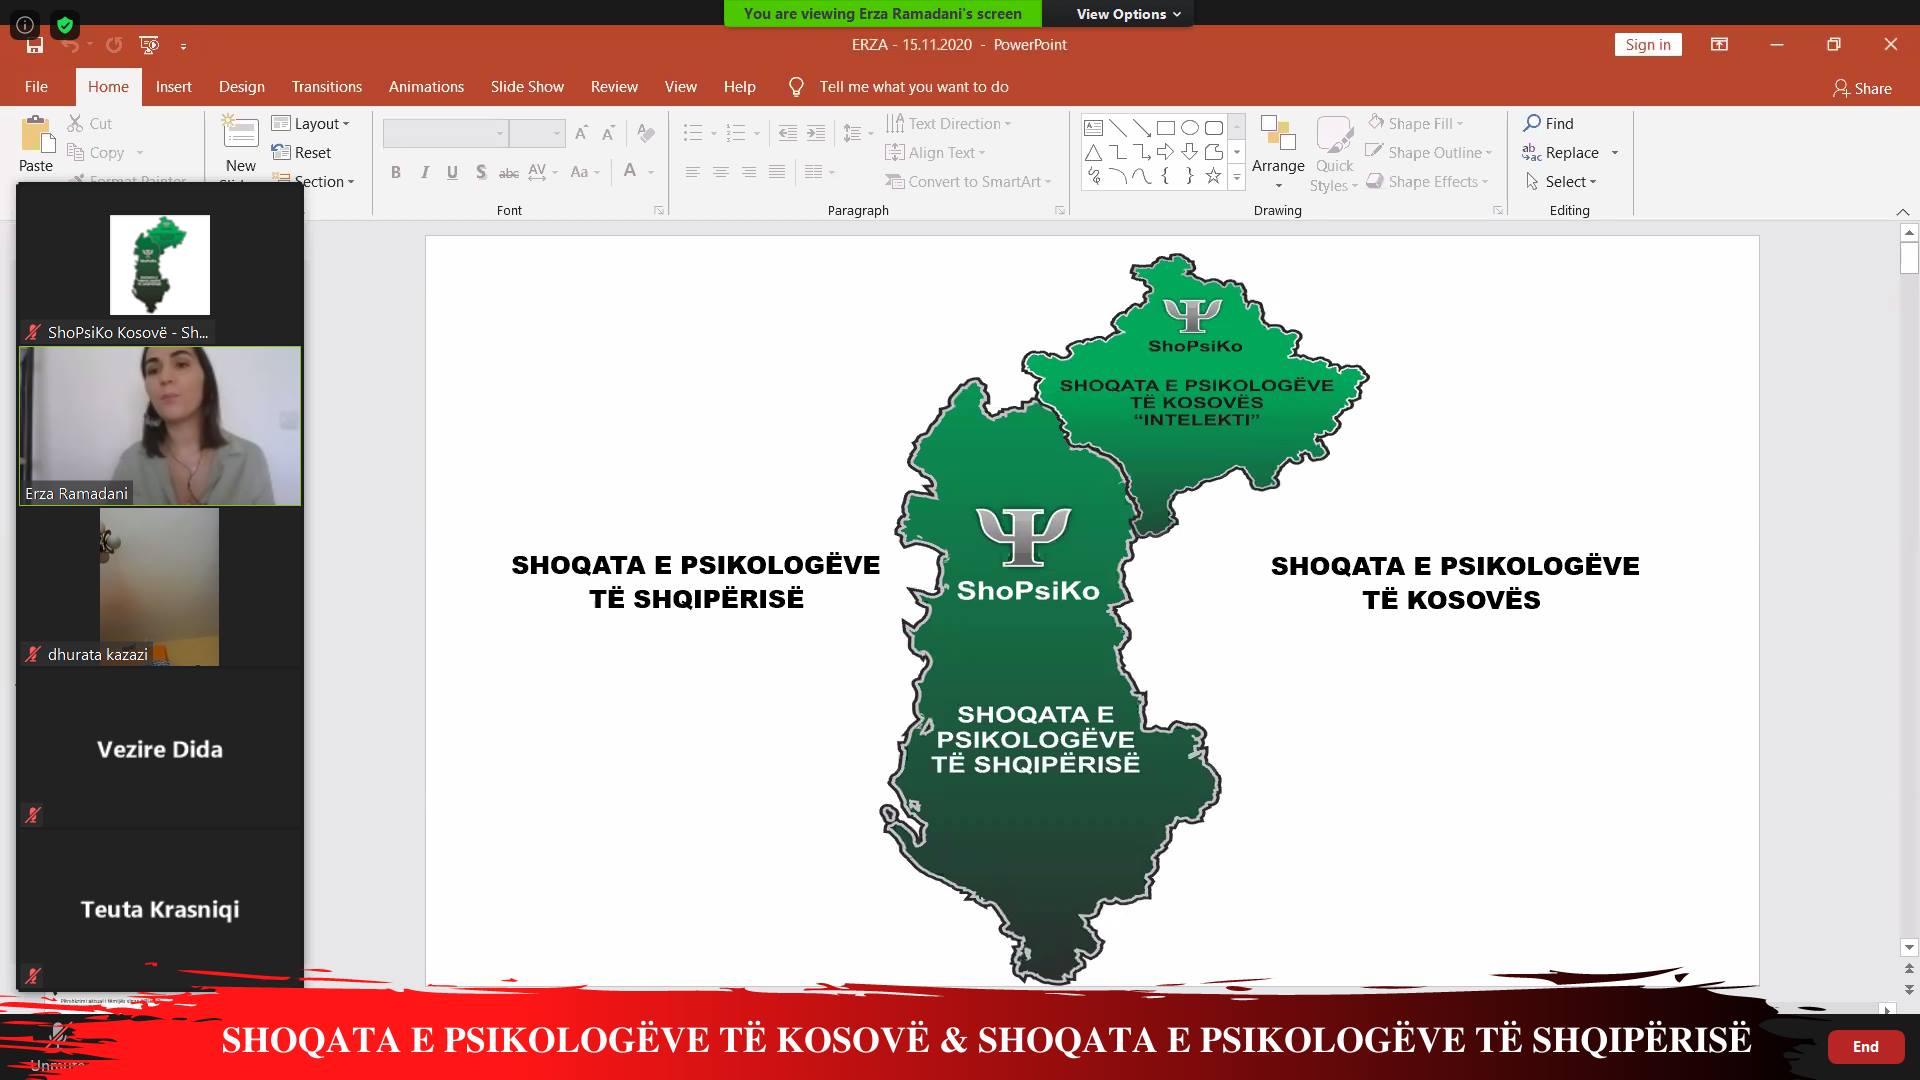Viewport: 1920px width, 1080px height.
Task: Toggle Justify paragraph alignment
Action: pyautogui.click(x=777, y=172)
